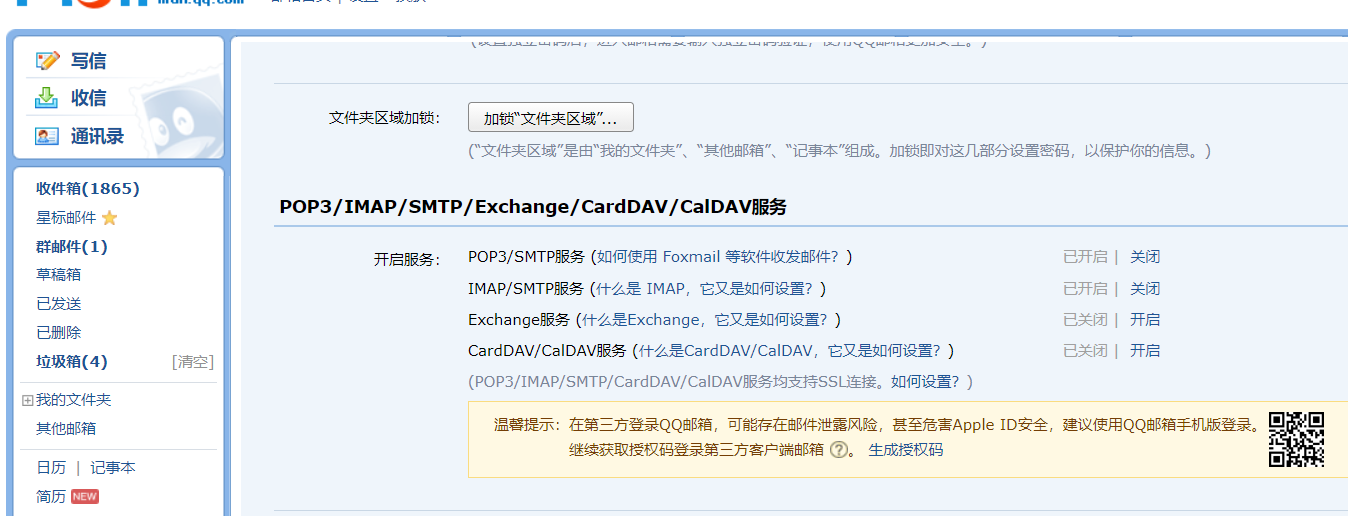Viewport: 1348px width, 516px height.
Task: Click 如何设置？ SSL connection link
Action: (926, 382)
